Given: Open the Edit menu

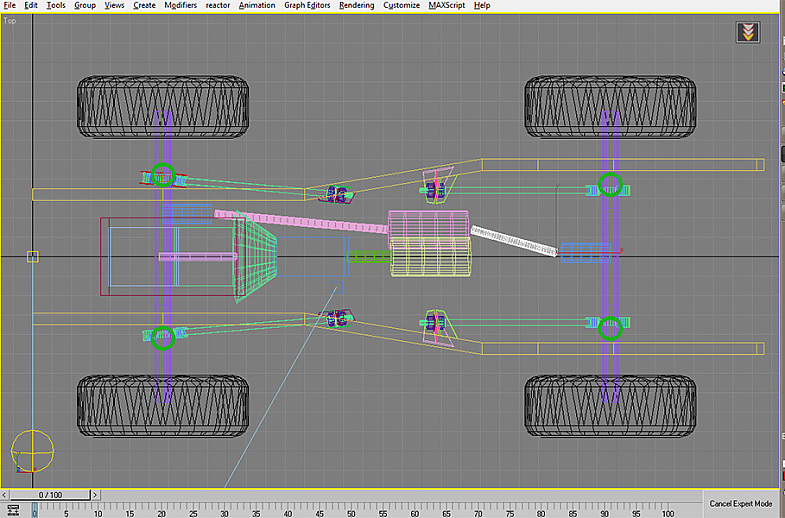Looking at the screenshot, I should [31, 5].
